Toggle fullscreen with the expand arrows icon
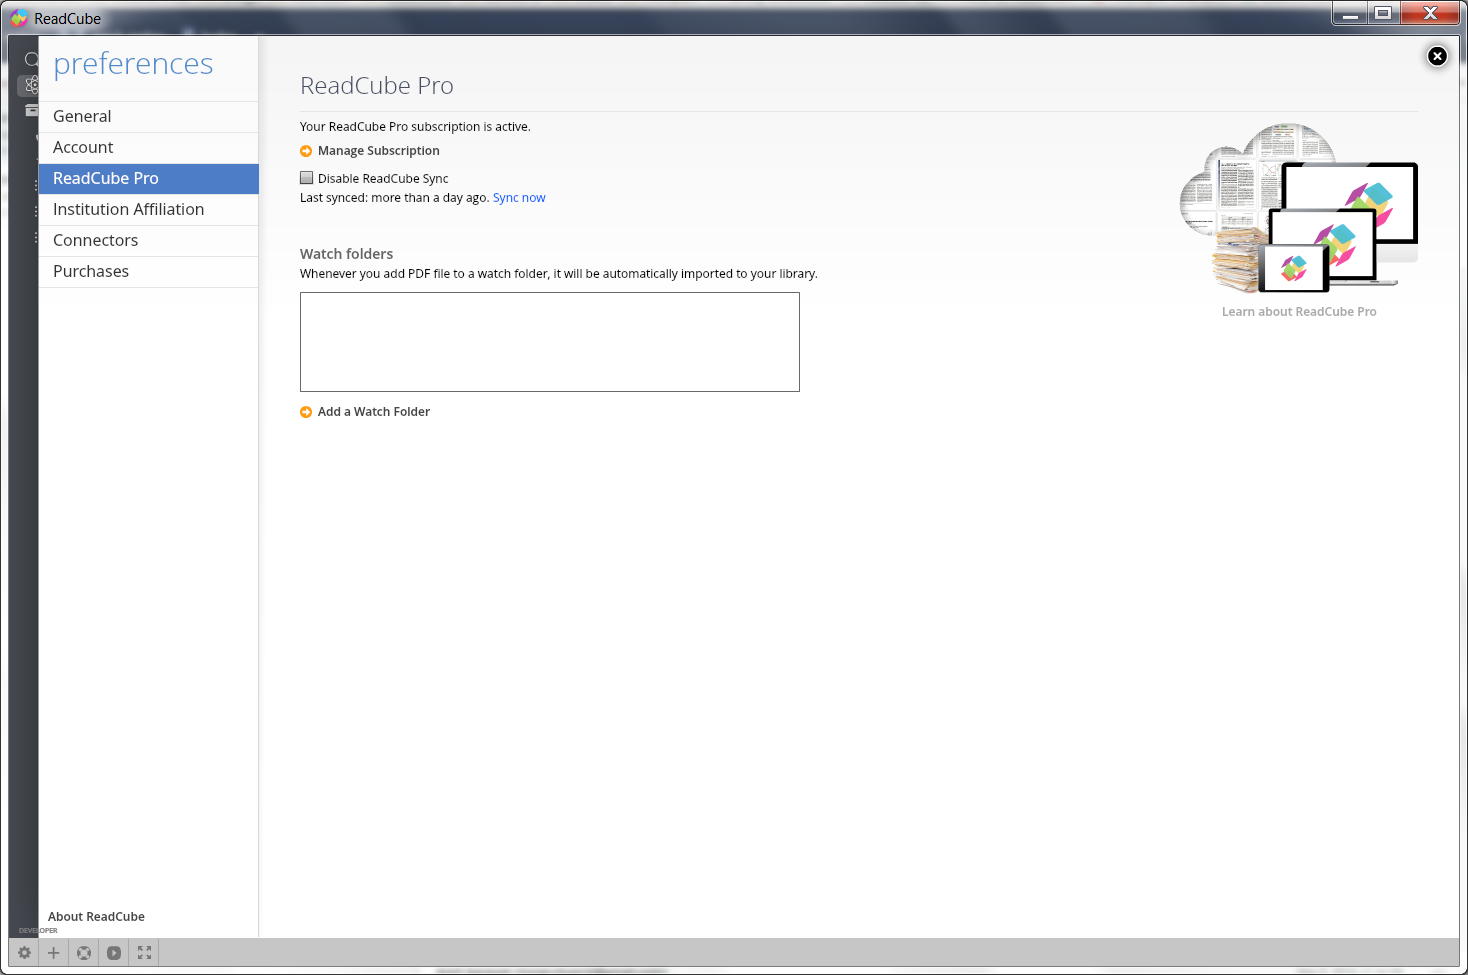 tap(144, 953)
